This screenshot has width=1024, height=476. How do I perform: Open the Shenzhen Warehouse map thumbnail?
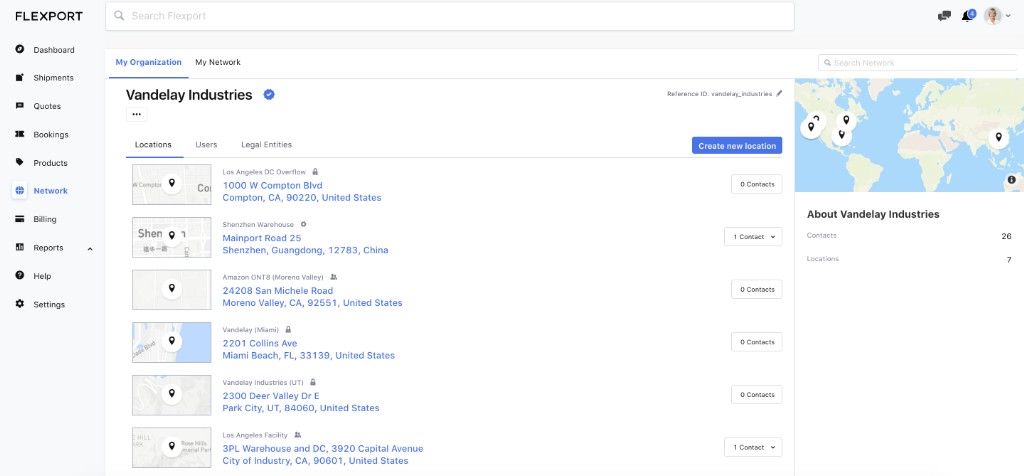coord(172,237)
